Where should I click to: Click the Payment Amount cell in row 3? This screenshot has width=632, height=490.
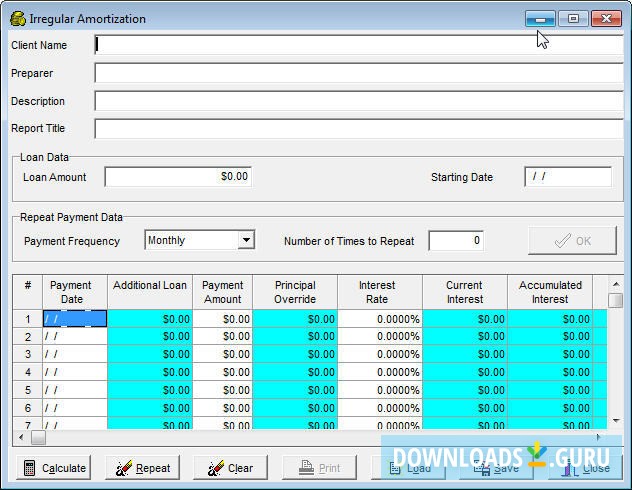pyautogui.click(x=222, y=354)
